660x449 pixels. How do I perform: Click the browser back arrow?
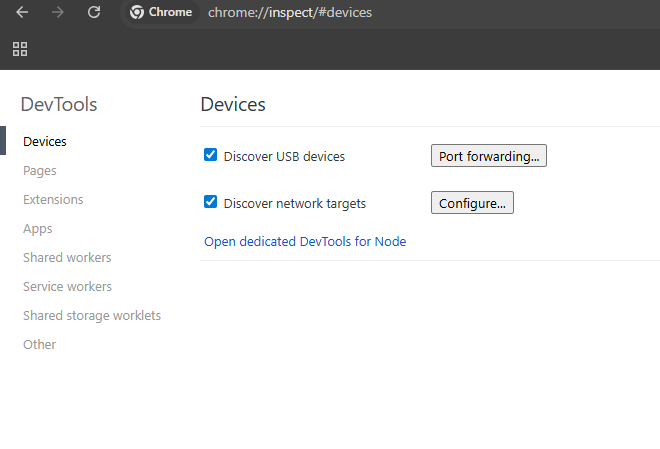(x=22, y=12)
